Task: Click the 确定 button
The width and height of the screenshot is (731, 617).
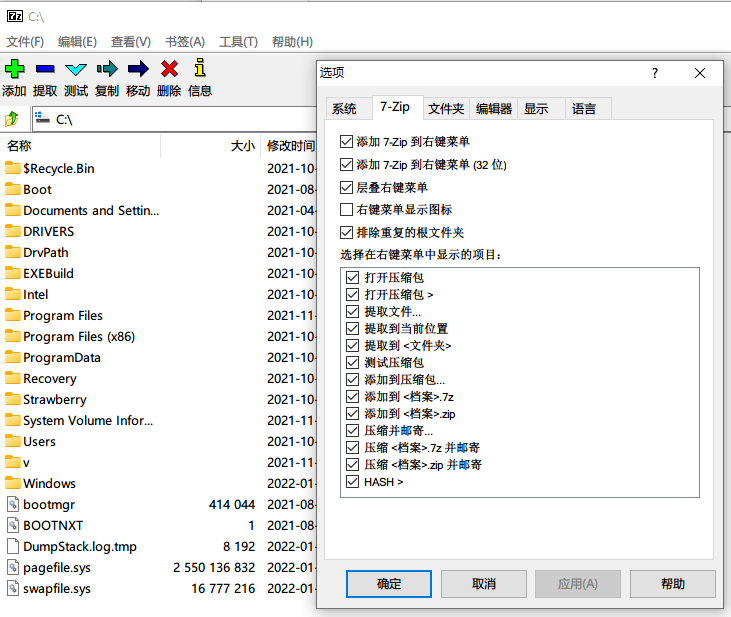Action: 389,583
